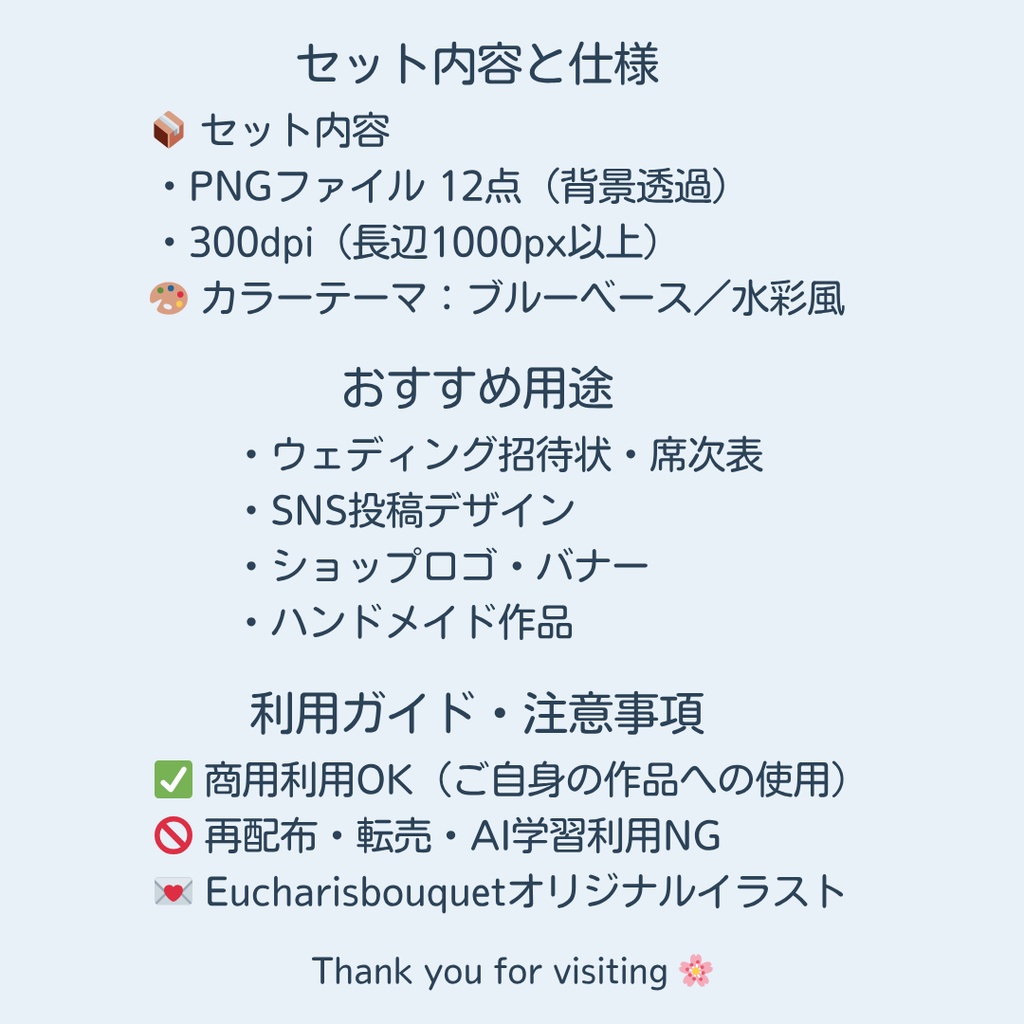Image resolution: width=1024 pixels, height=1024 pixels.
Task: Click the artist palette emoji
Action: tap(168, 298)
